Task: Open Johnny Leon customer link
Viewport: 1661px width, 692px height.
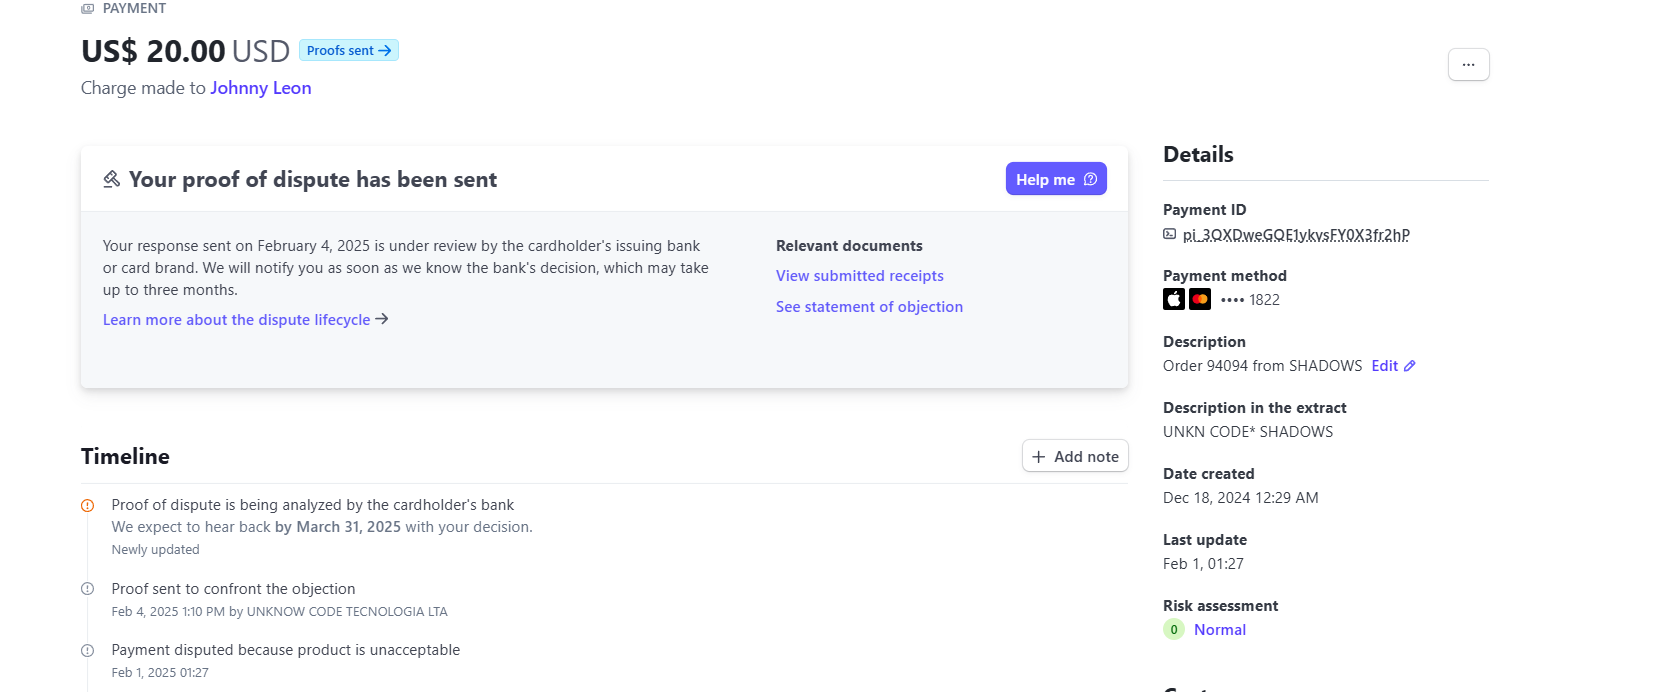Action: [261, 88]
